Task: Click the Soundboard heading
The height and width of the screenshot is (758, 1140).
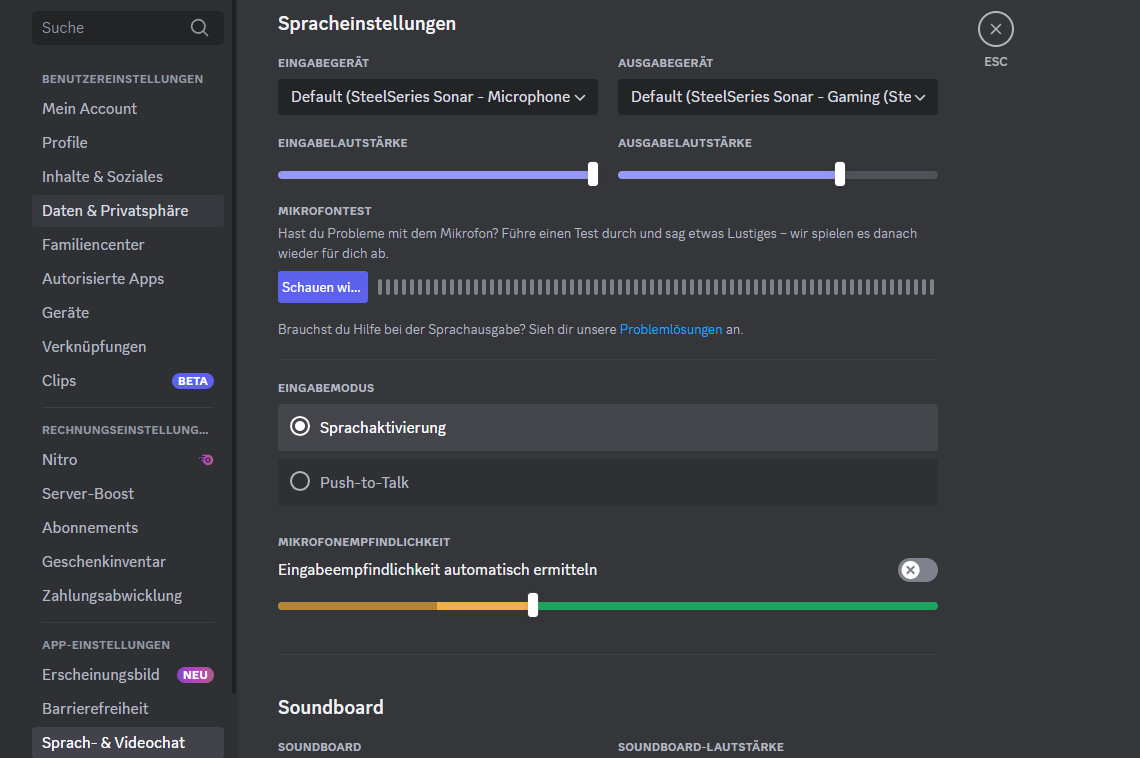Action: tap(331, 707)
